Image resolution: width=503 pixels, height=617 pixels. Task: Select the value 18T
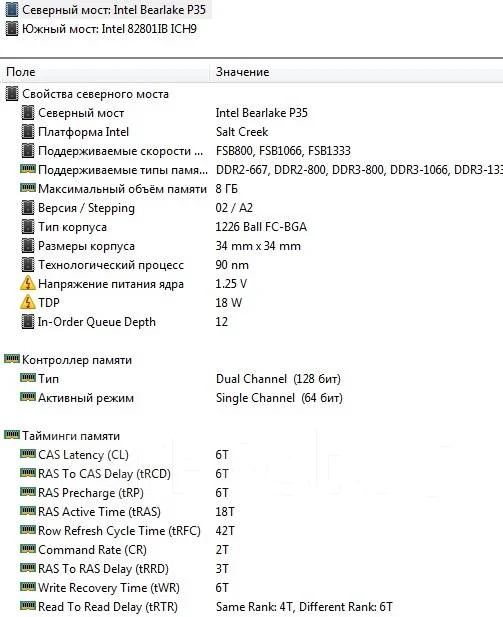[225, 512]
